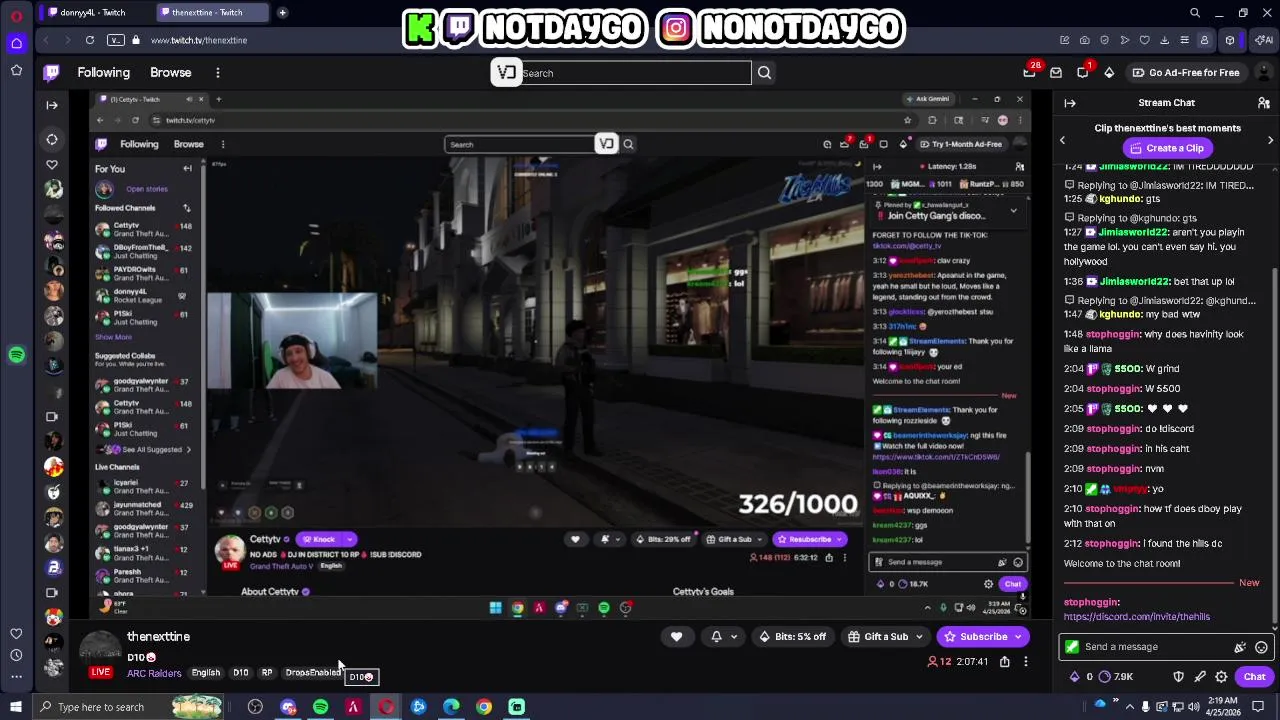The height and width of the screenshot is (720, 1280).
Task: Open the user profile avatar menu
Action: click(x=1264, y=72)
